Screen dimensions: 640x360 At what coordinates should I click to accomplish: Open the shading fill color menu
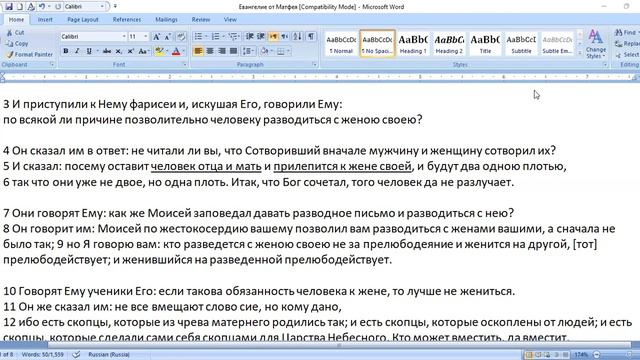click(266, 51)
